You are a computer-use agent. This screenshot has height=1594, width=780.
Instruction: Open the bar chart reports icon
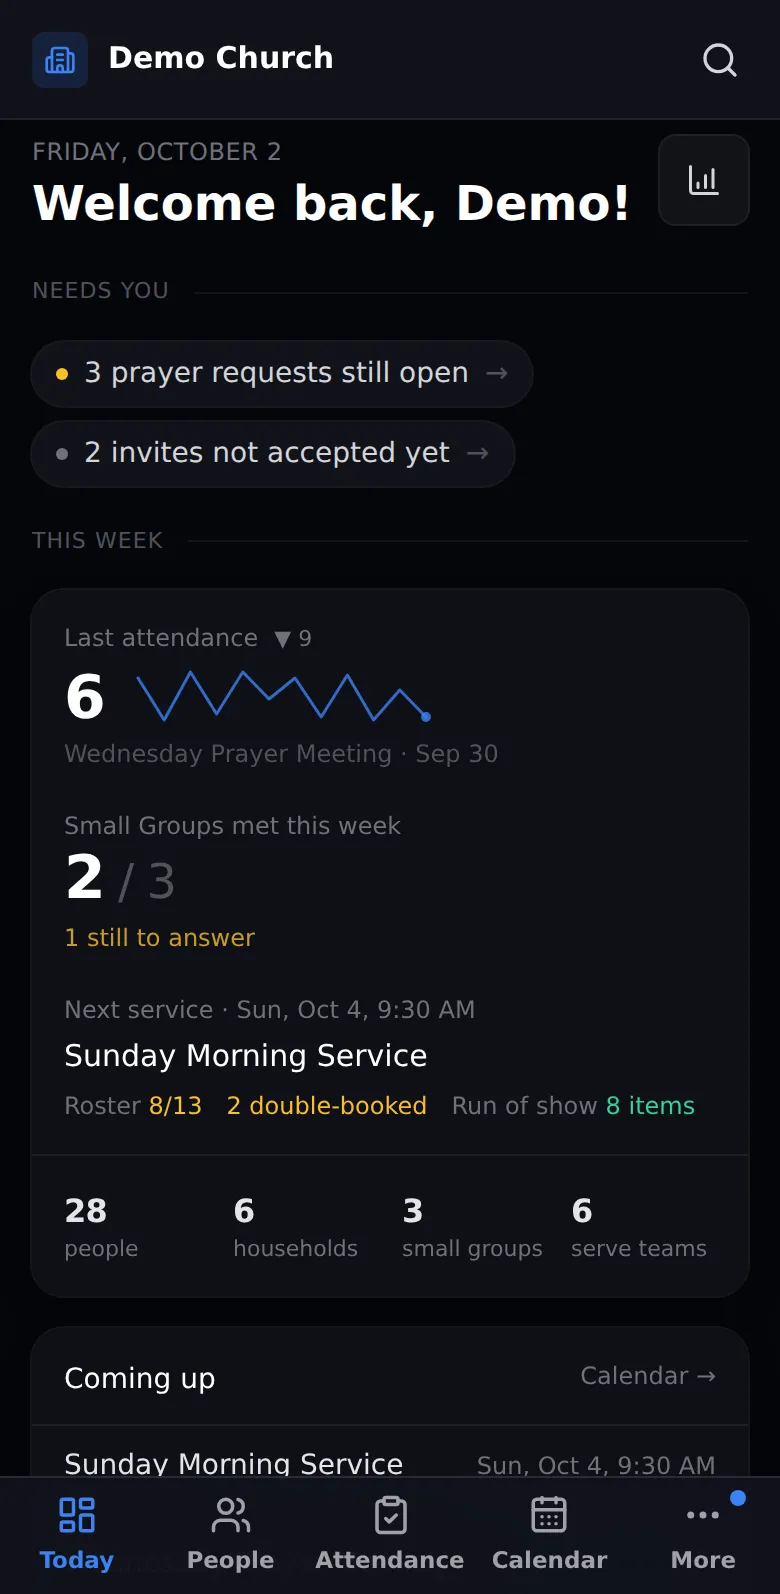tap(704, 180)
